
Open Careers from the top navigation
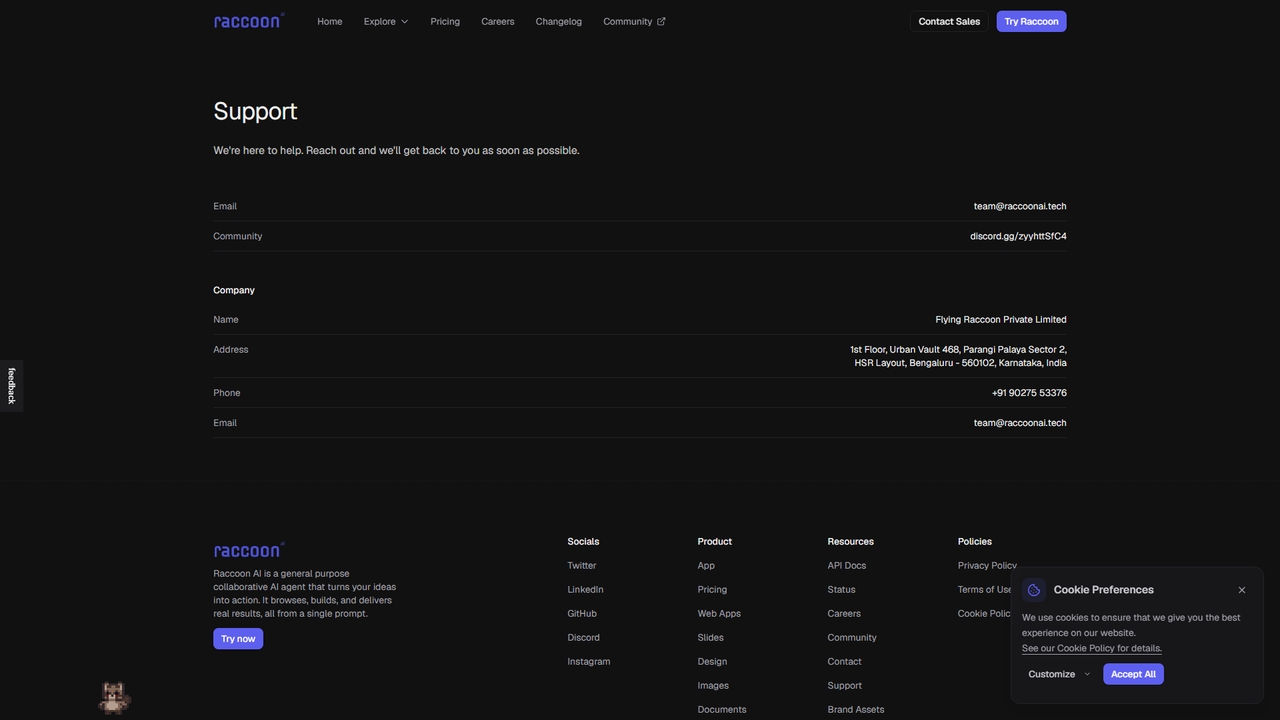coord(498,21)
